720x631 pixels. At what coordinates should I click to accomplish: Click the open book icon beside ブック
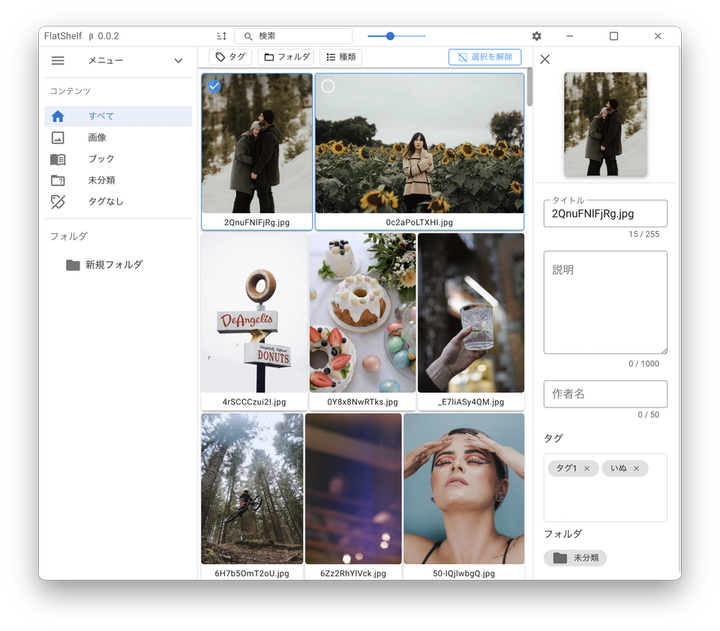pos(58,159)
